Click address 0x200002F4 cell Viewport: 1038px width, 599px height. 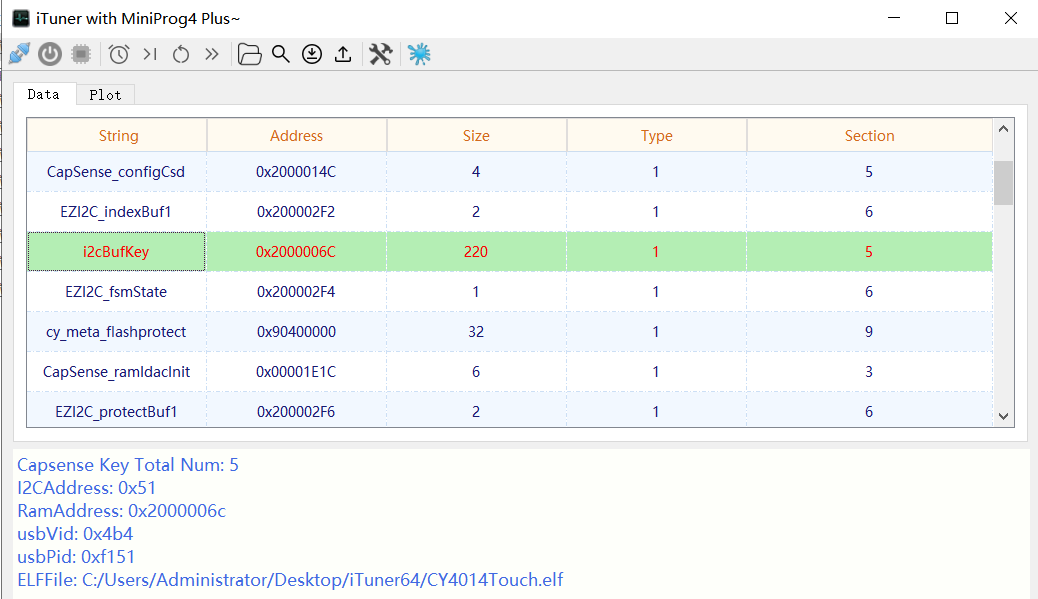coord(297,292)
